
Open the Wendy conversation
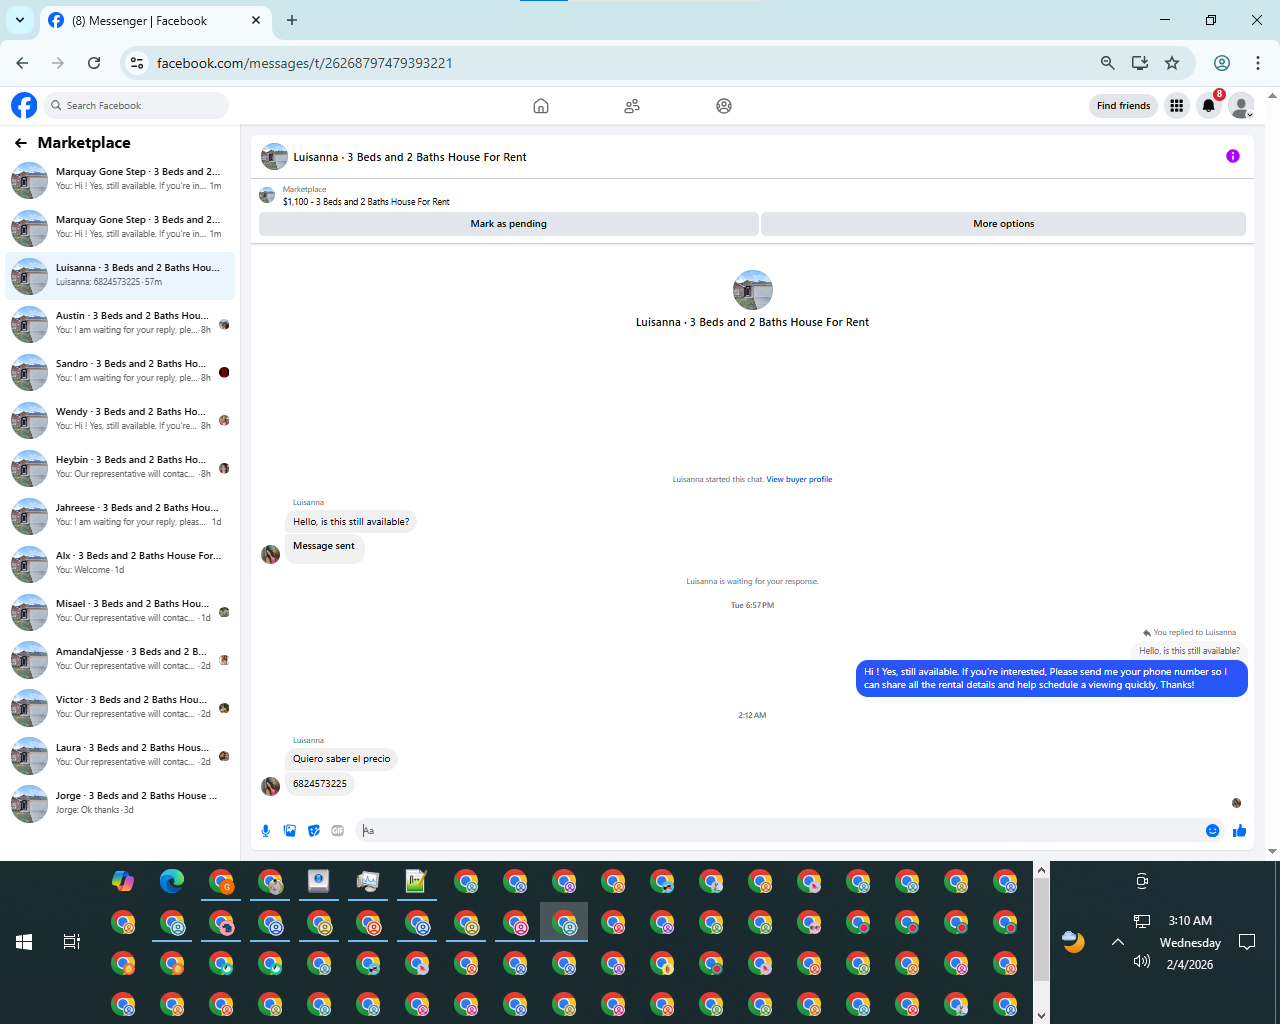click(120, 420)
